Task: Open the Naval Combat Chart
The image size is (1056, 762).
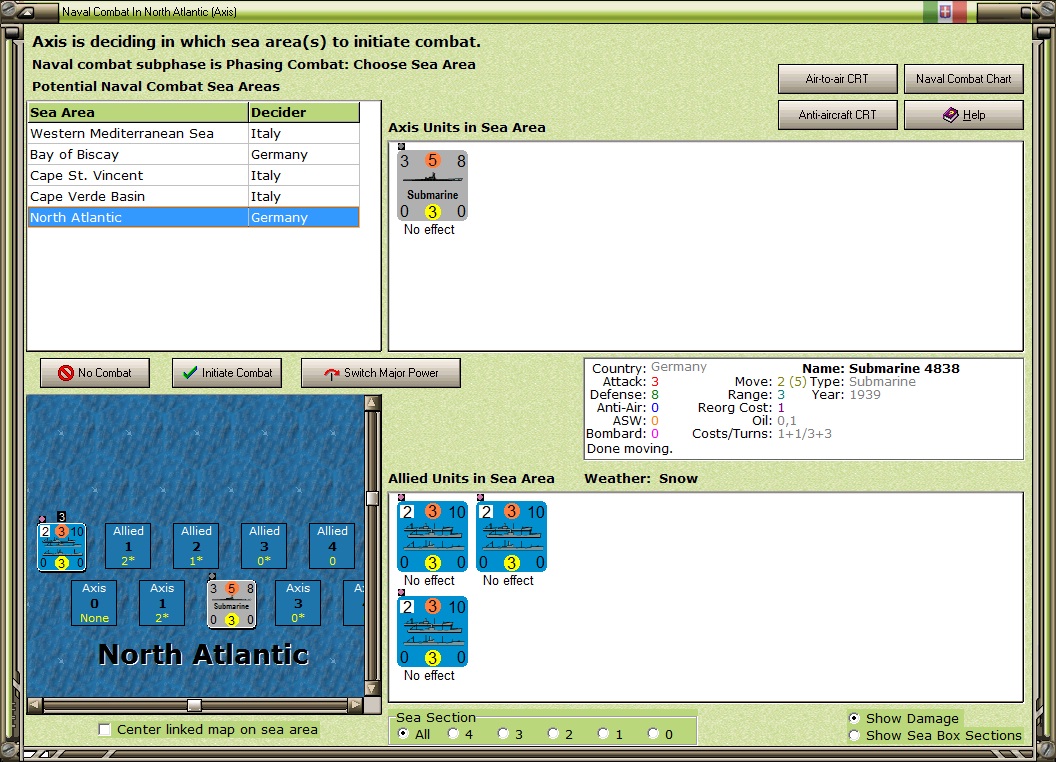Action: pos(964,79)
